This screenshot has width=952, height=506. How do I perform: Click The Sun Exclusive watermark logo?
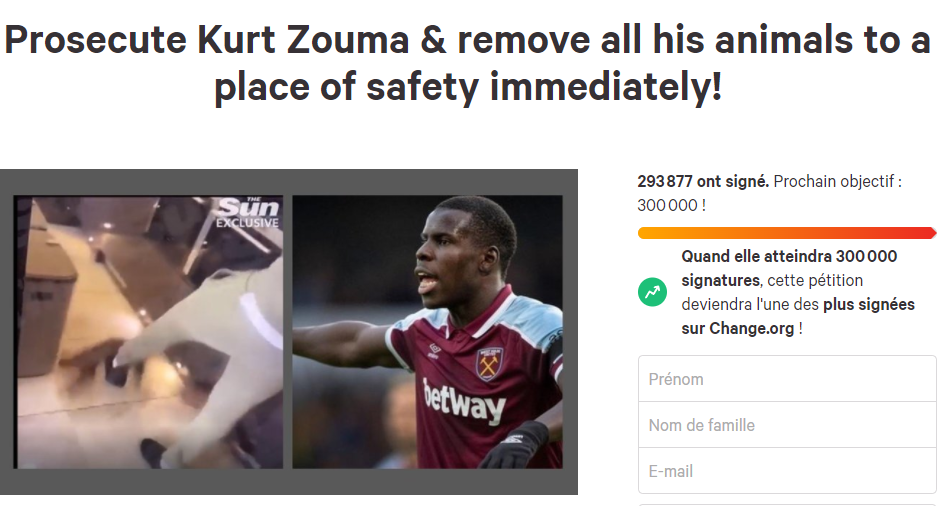pyautogui.click(x=248, y=213)
